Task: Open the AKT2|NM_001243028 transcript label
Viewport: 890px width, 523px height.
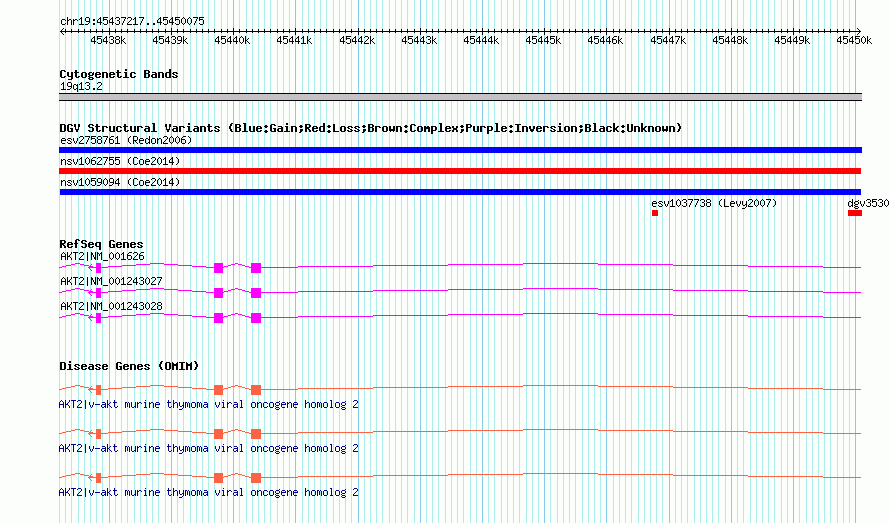Action: [x=111, y=306]
